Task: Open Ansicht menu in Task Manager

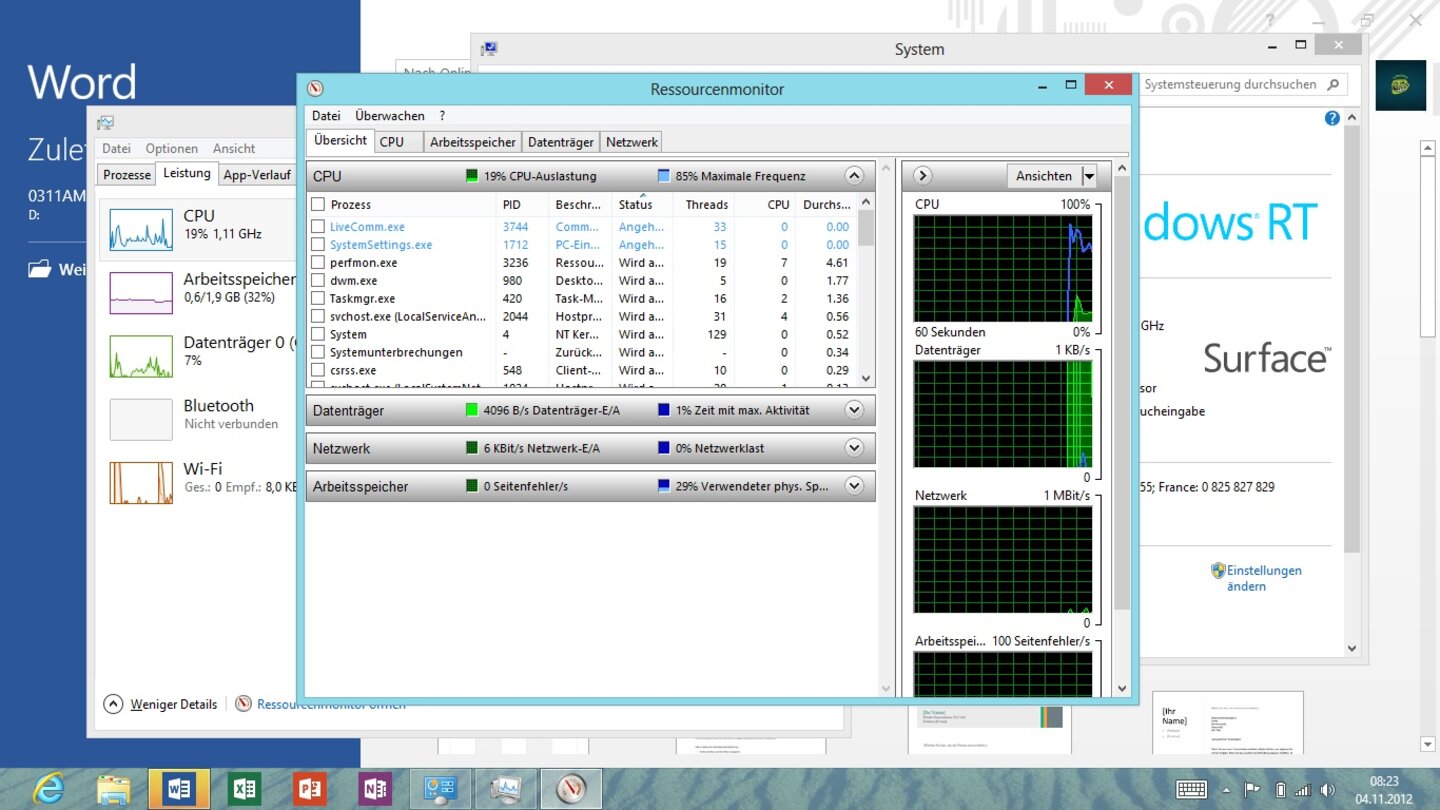Action: [x=234, y=148]
